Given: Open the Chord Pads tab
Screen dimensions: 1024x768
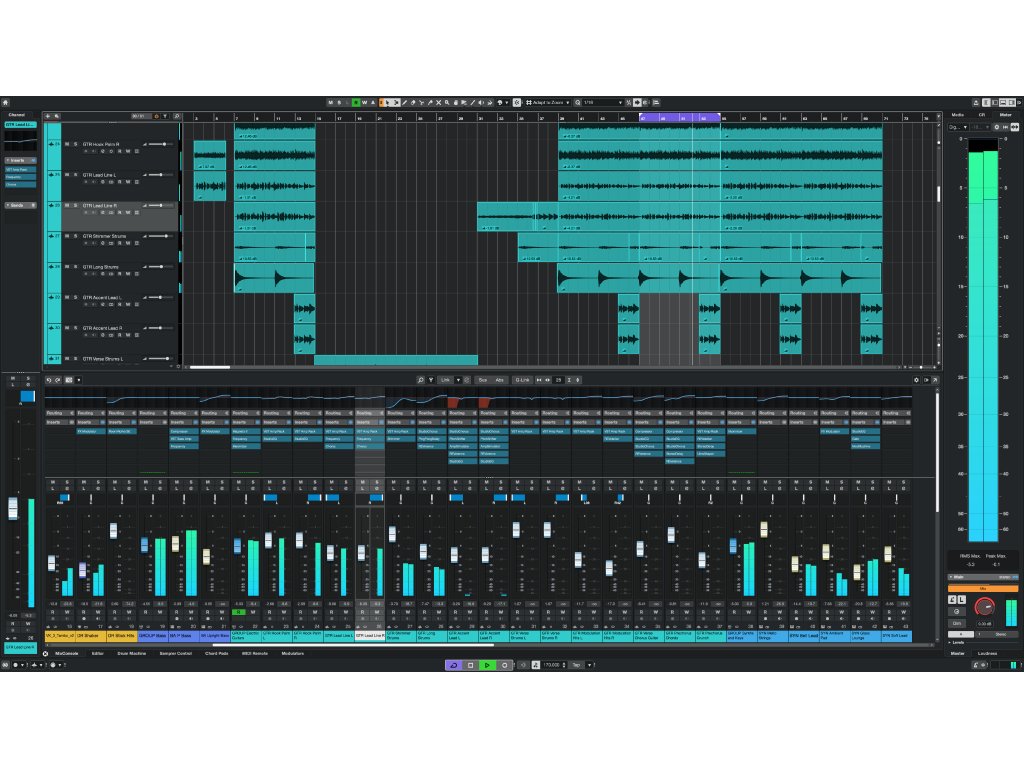Looking at the screenshot, I should pos(216,653).
